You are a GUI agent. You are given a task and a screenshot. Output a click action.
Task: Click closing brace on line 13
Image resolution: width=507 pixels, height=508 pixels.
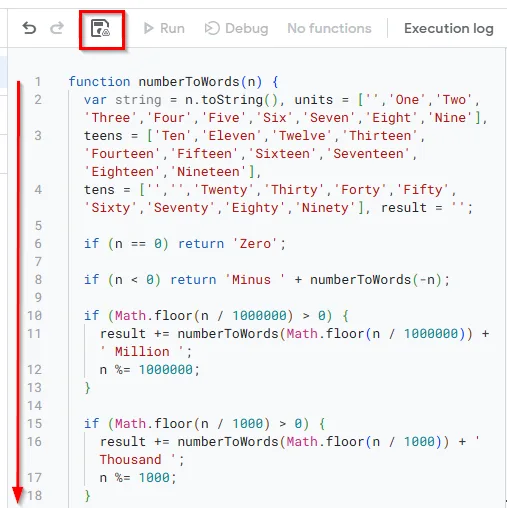coord(87,388)
